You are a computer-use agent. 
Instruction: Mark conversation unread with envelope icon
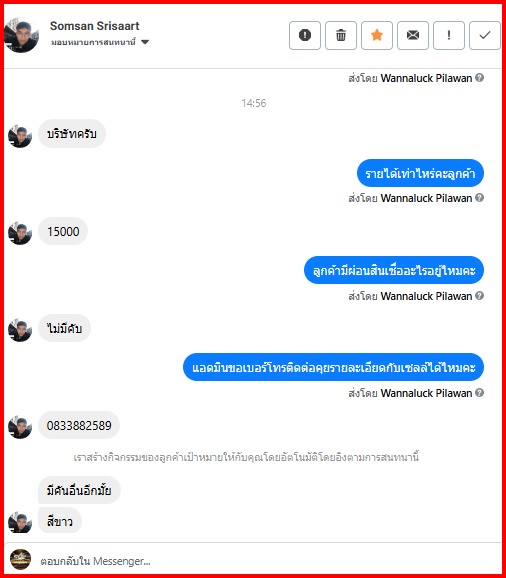click(x=413, y=35)
